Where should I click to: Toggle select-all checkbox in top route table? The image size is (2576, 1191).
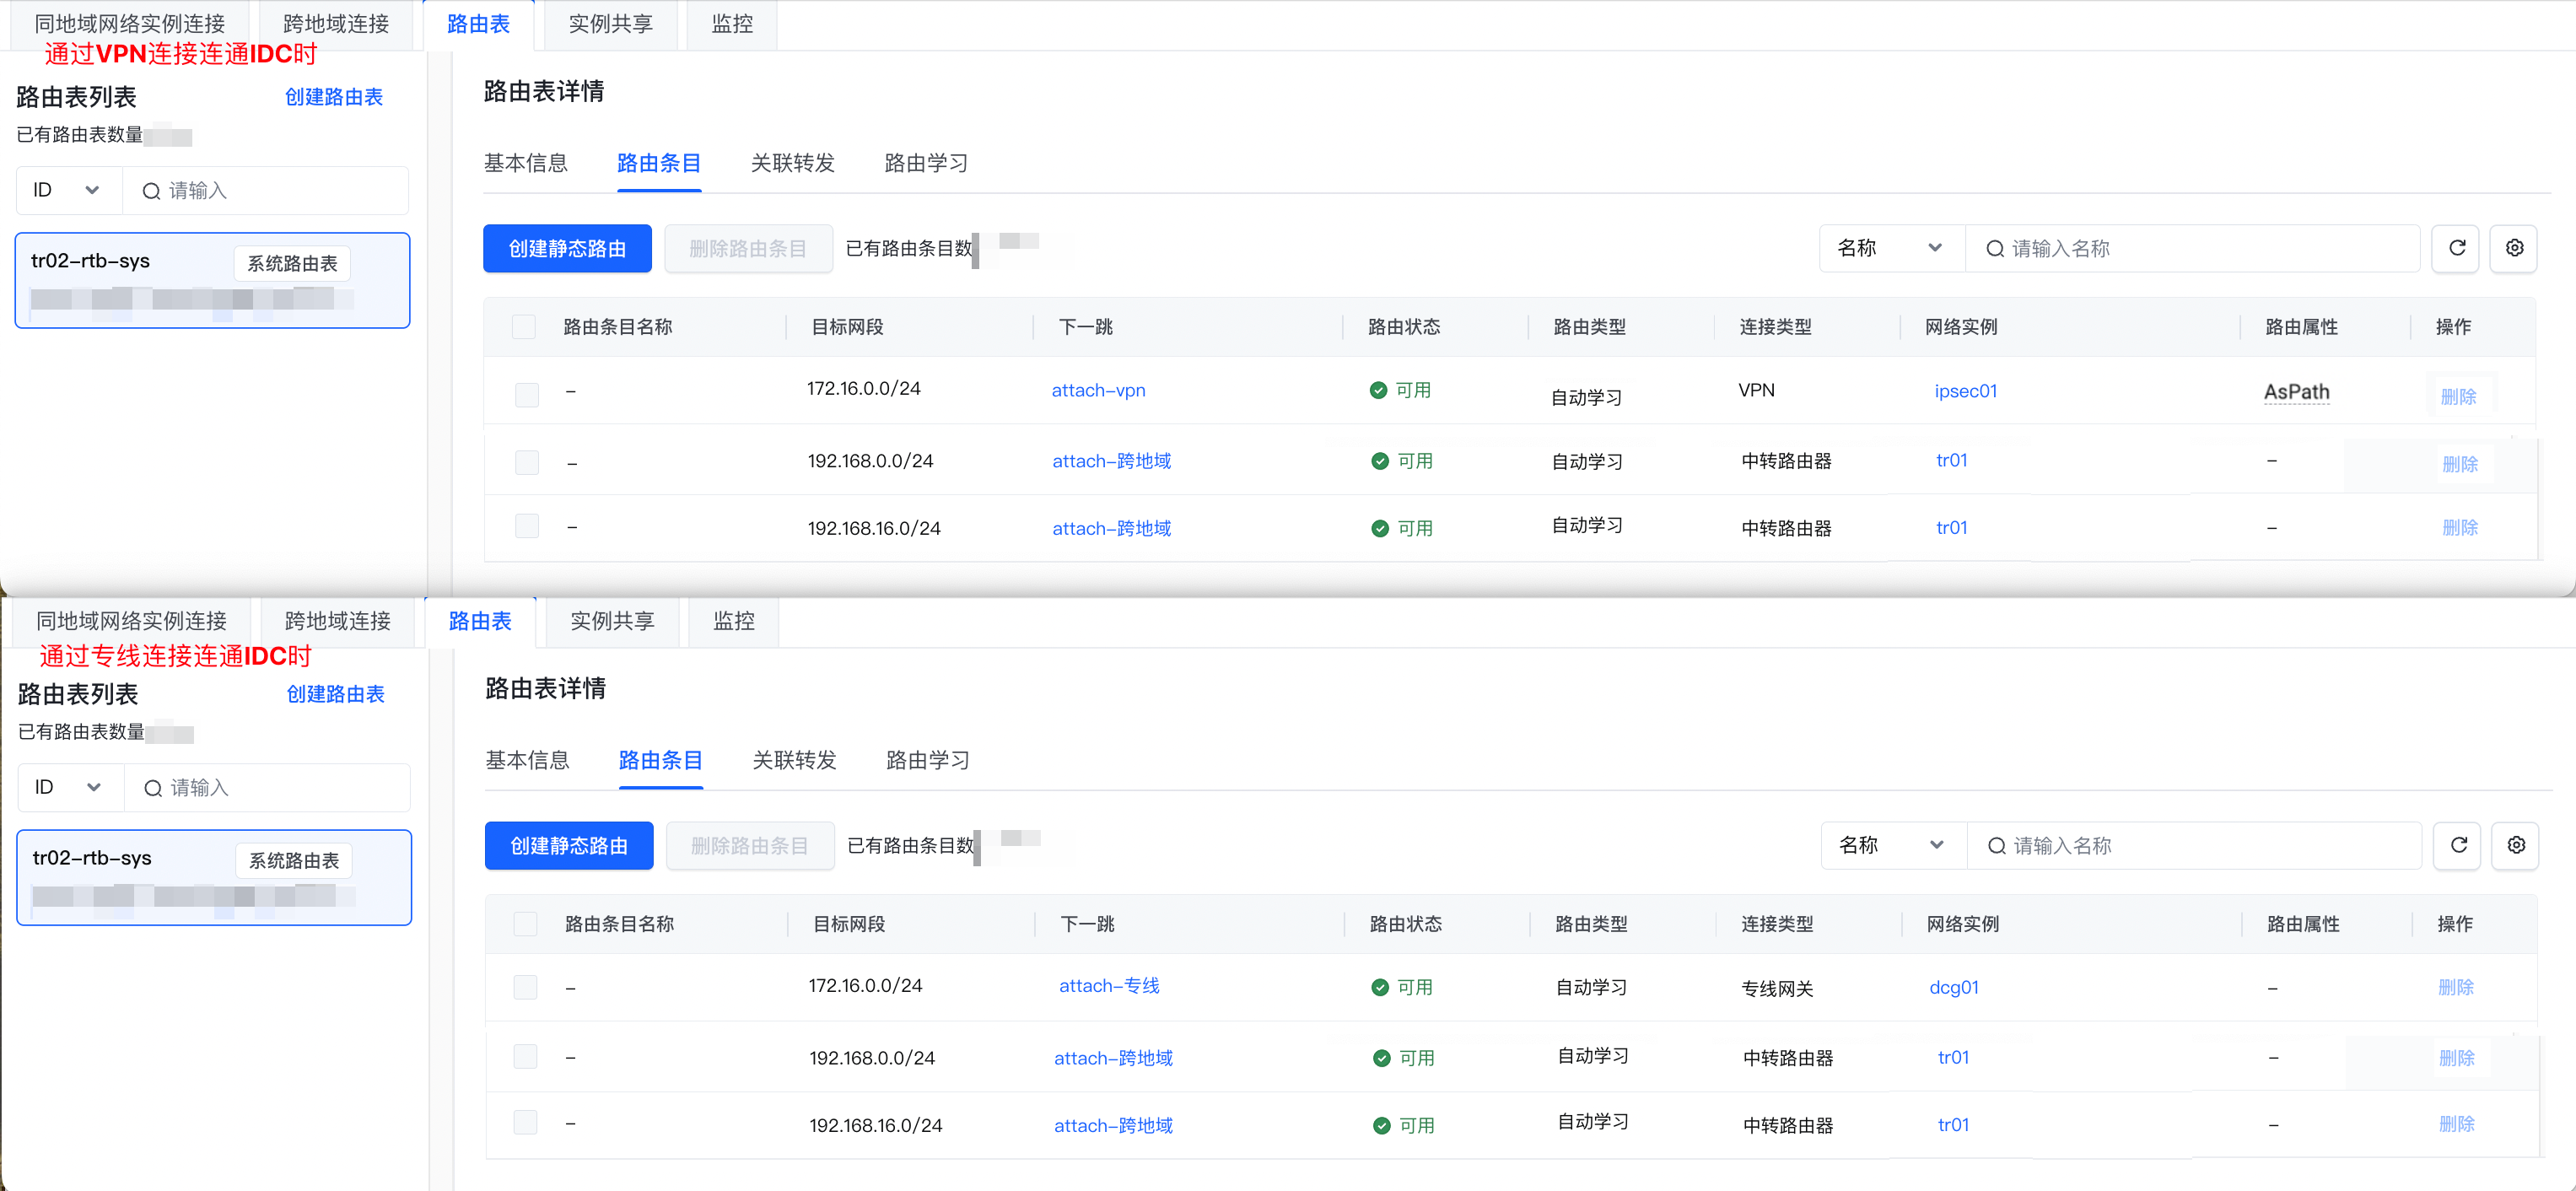(523, 327)
